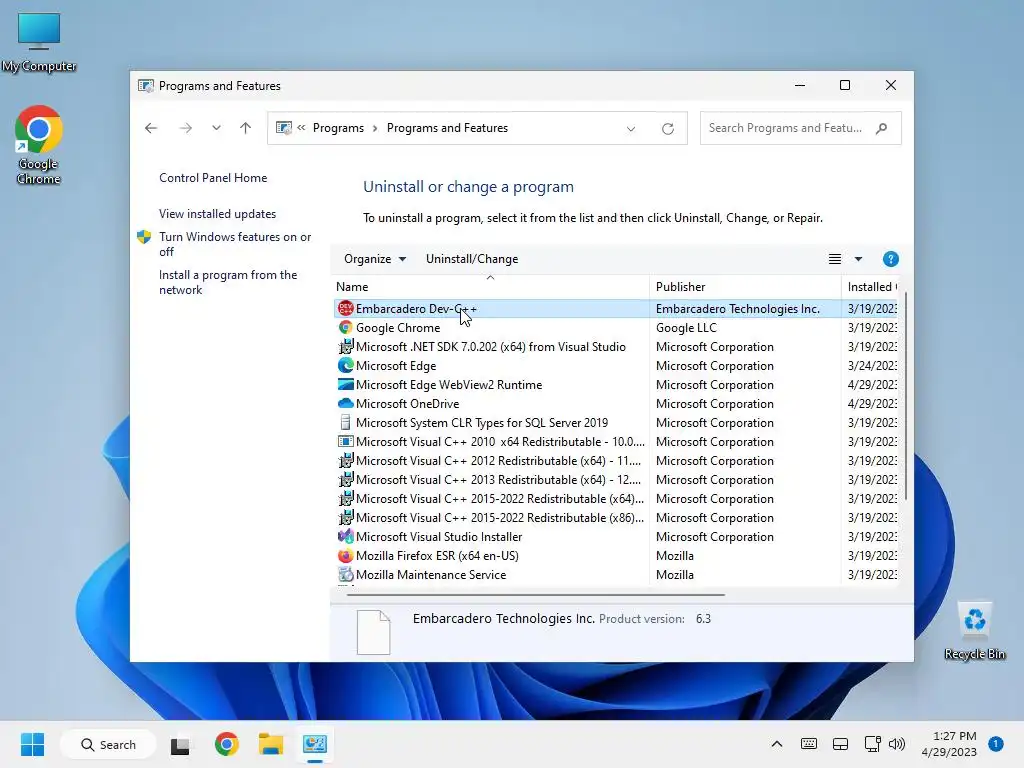Click the double chevron before Programs breadcrumb

301,128
